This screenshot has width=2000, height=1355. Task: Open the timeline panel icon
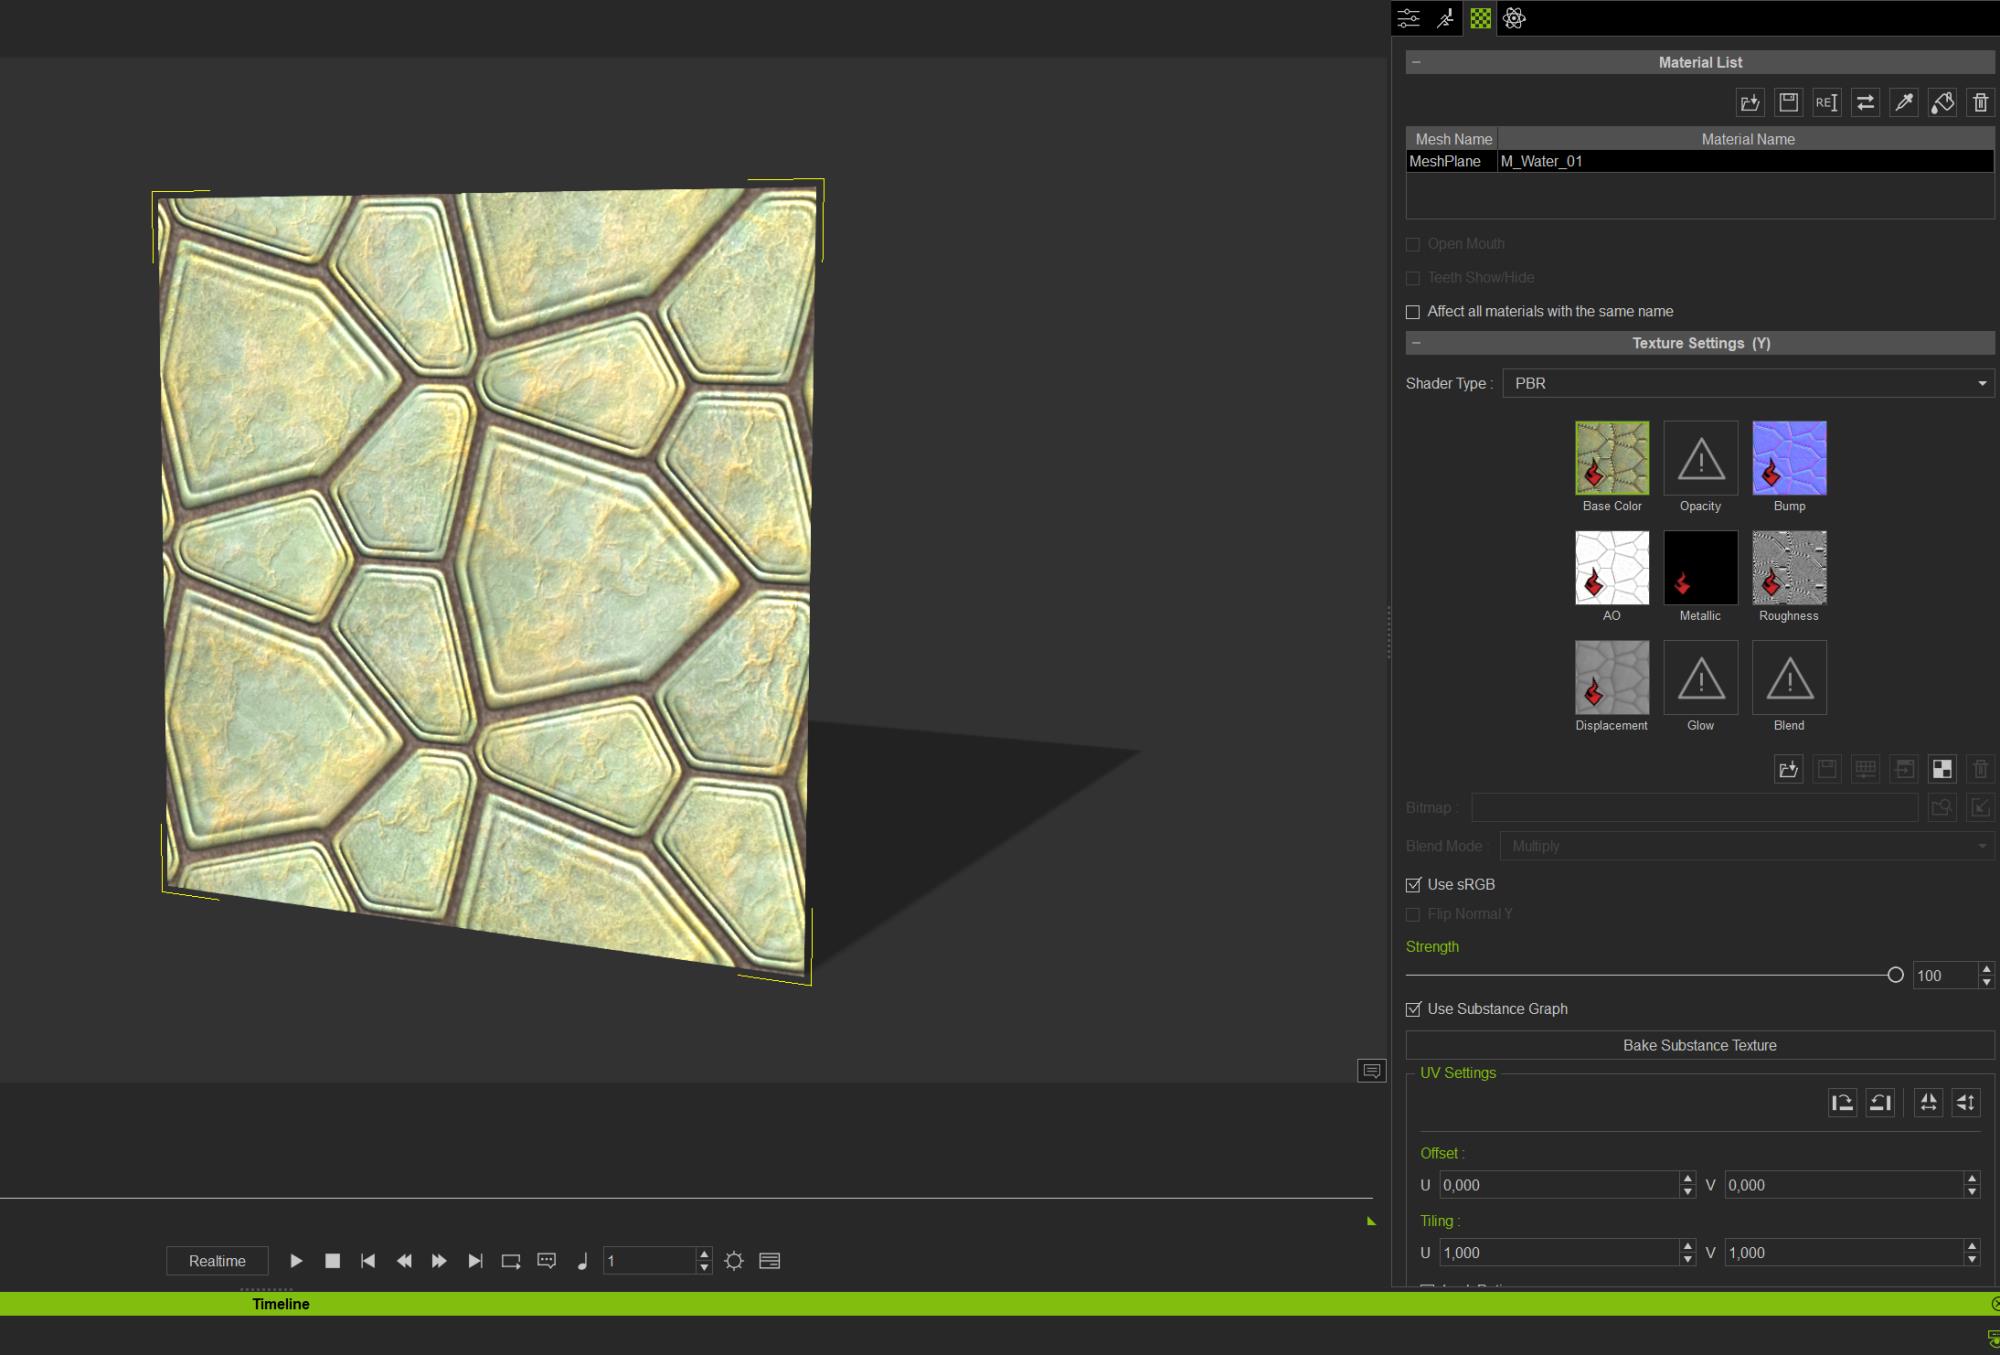point(769,1261)
